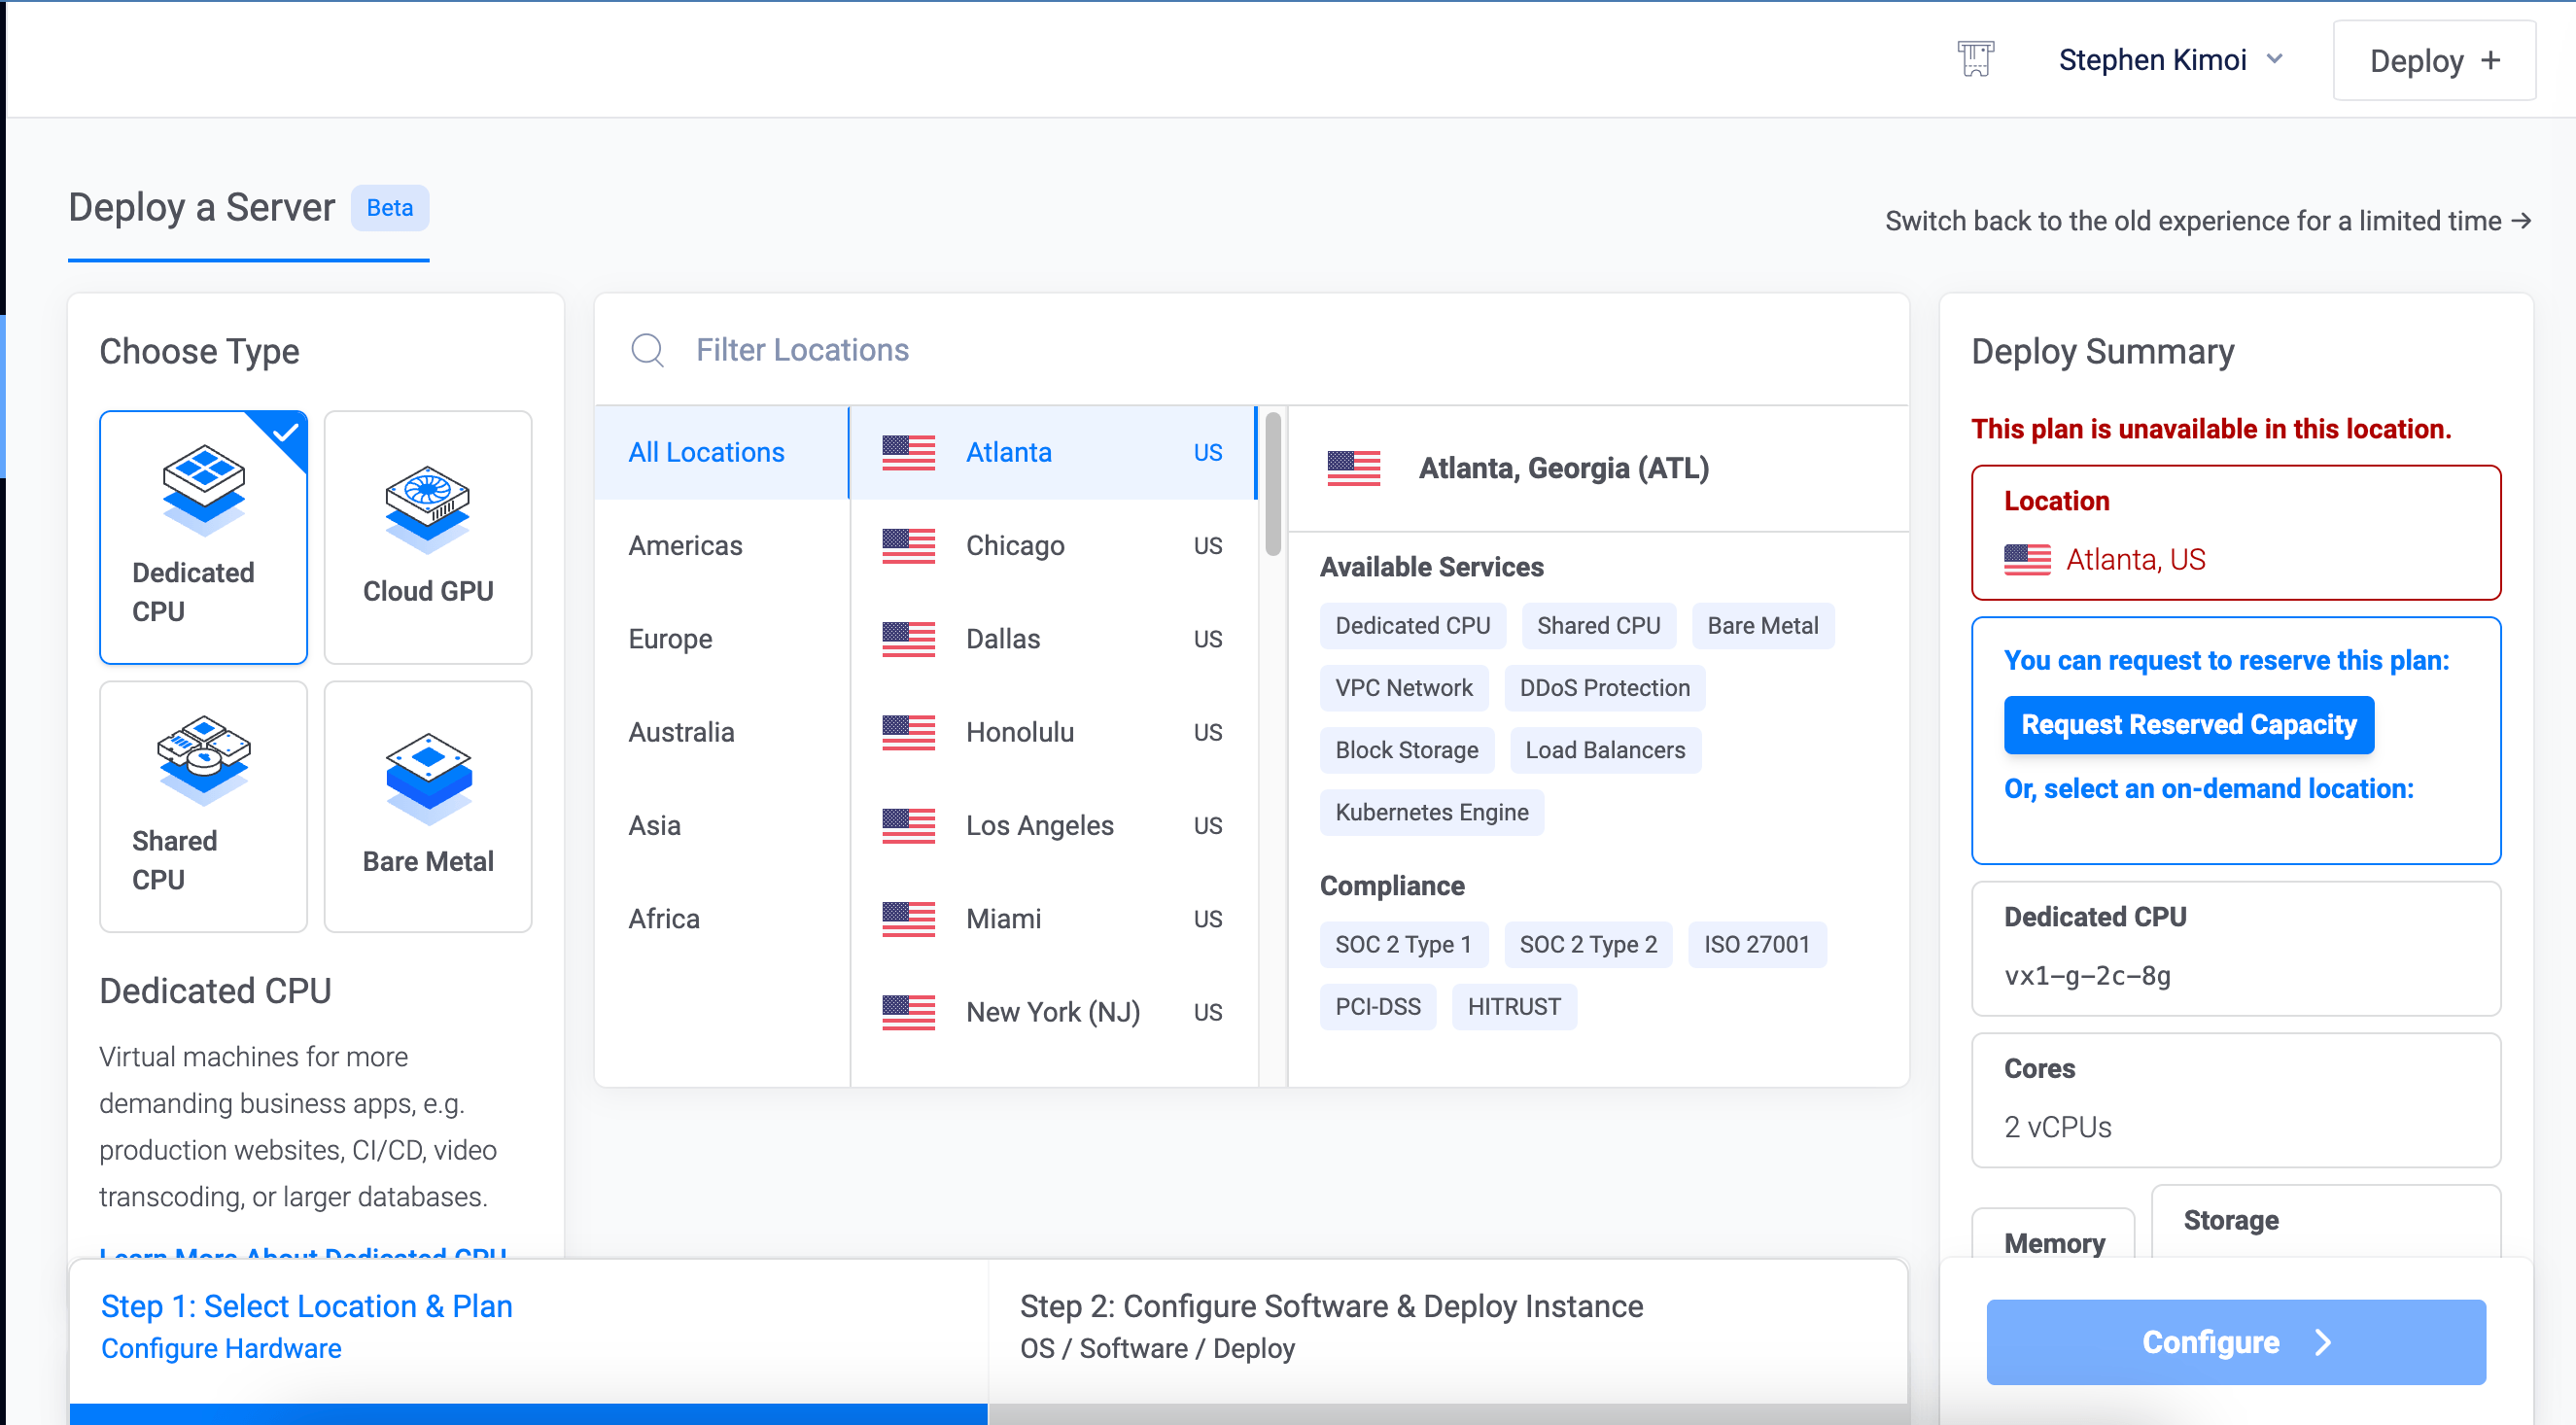This screenshot has height=1425, width=2576.
Task: Choose the Bare Metal plan card
Action: [x=427, y=805]
